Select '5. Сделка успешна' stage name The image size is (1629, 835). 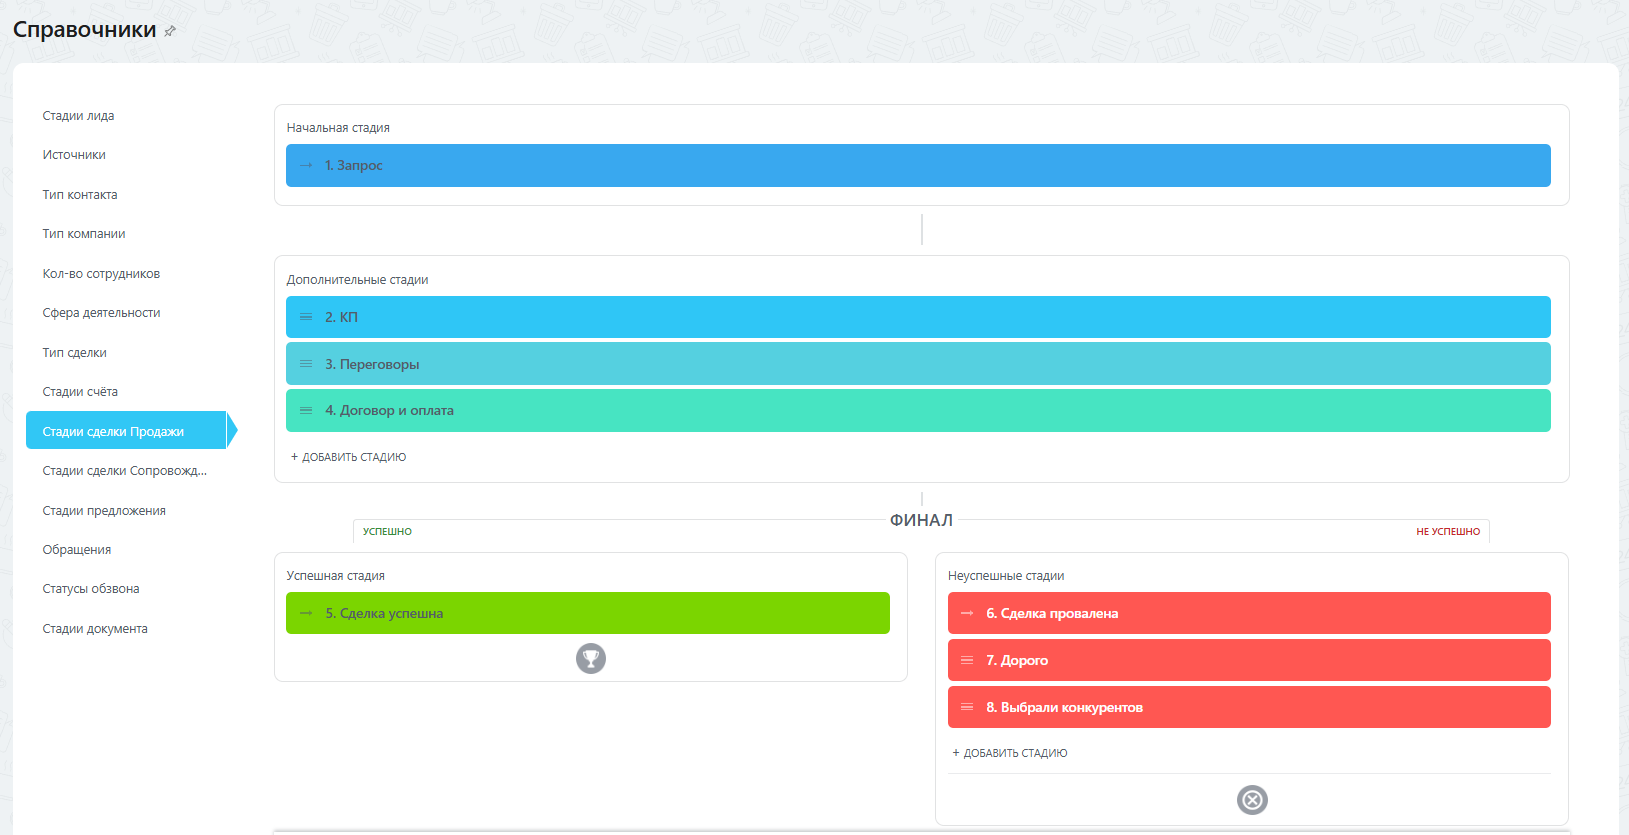[384, 613]
